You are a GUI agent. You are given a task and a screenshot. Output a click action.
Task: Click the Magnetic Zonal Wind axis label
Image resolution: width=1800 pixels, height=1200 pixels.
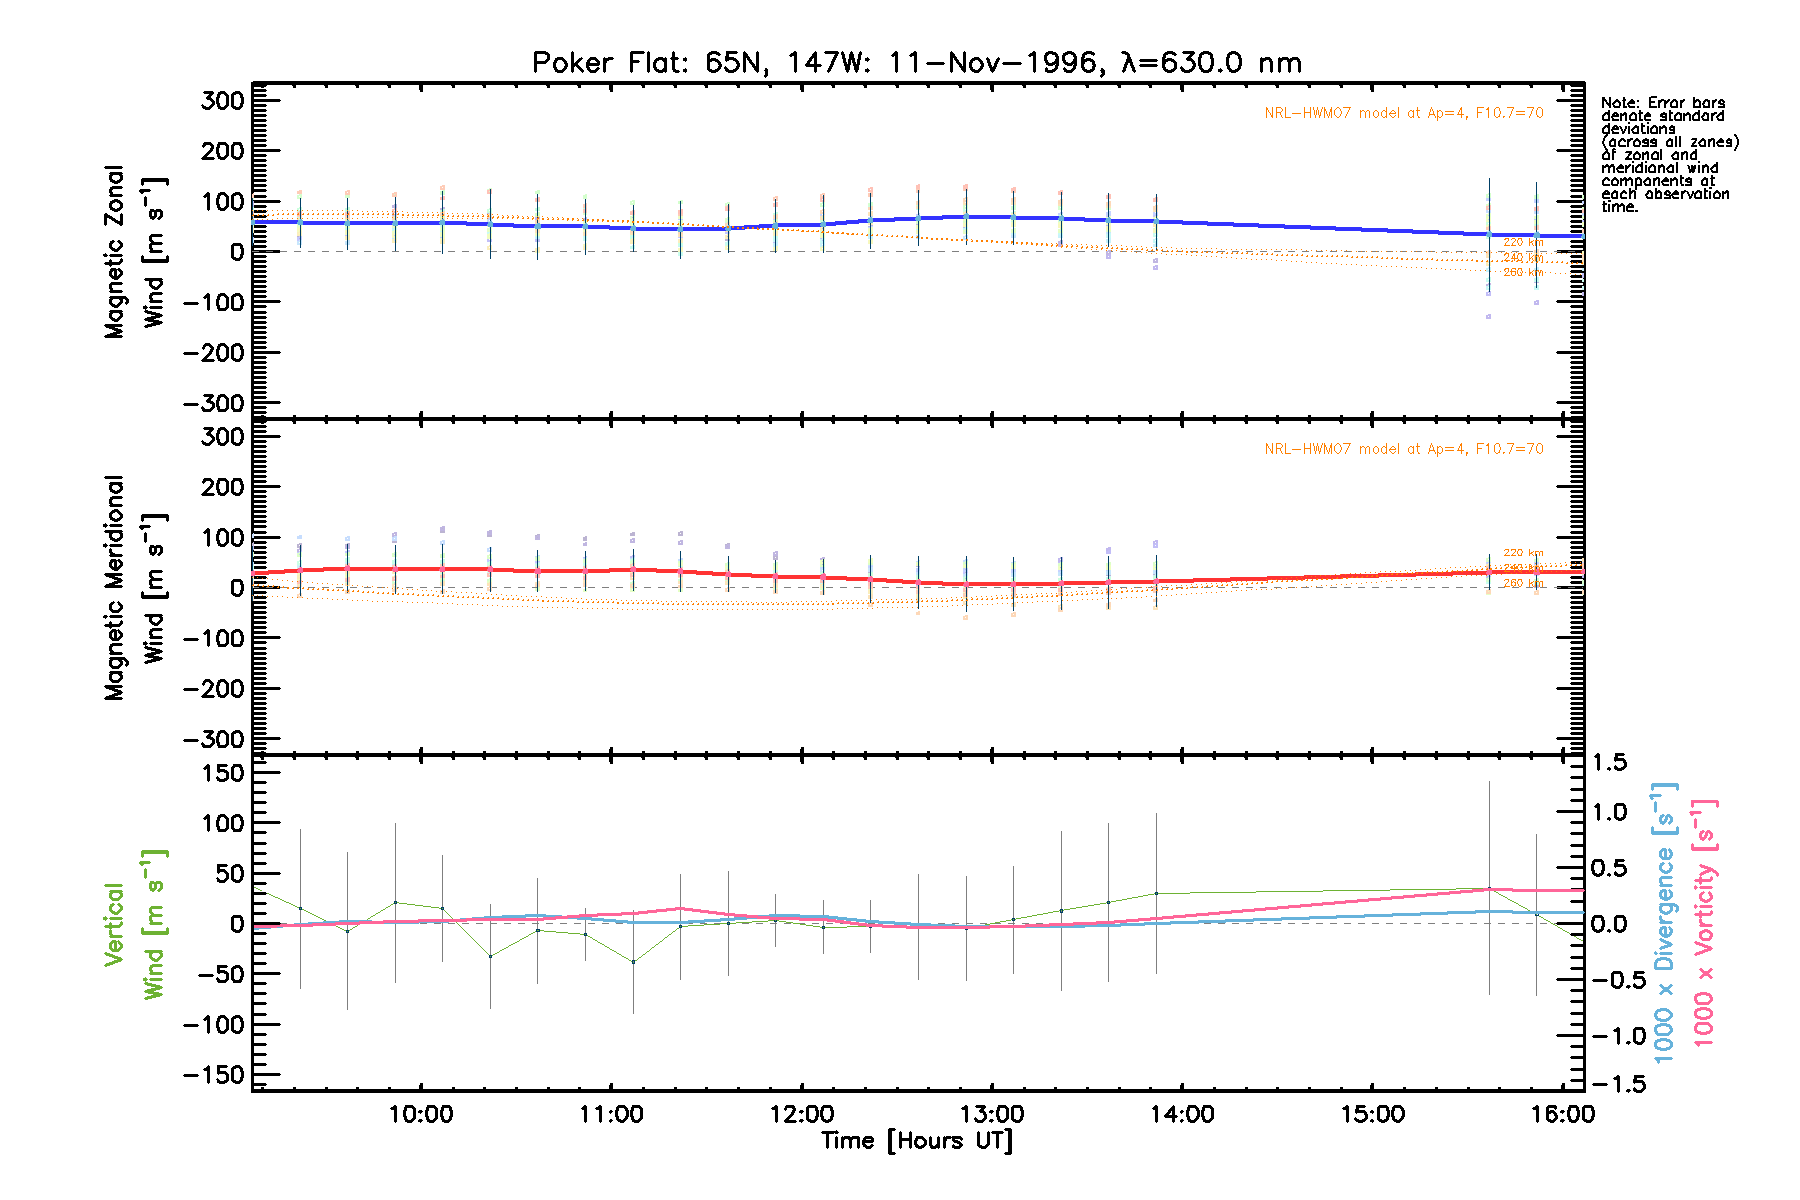(134, 252)
